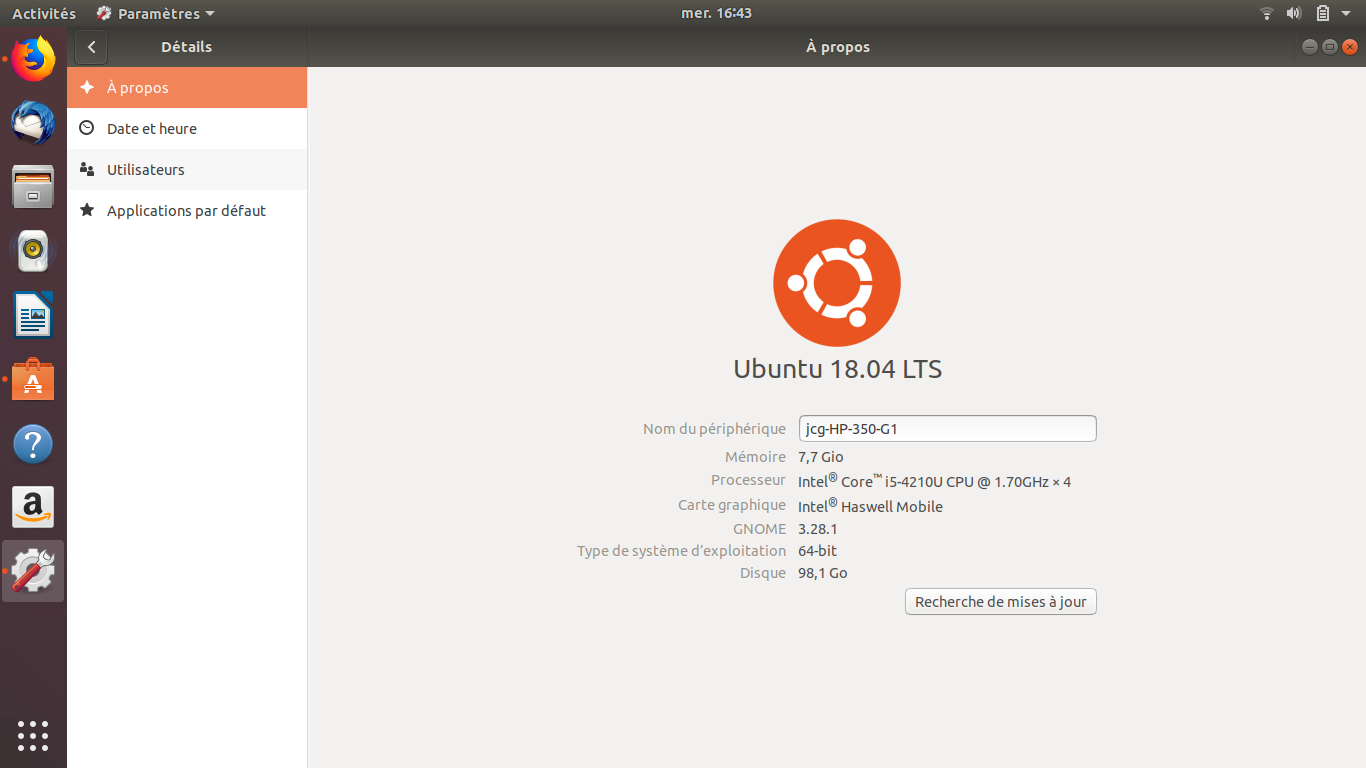The image size is (1366, 768).
Task: Click the Ubuntu logo image
Action: point(837,283)
